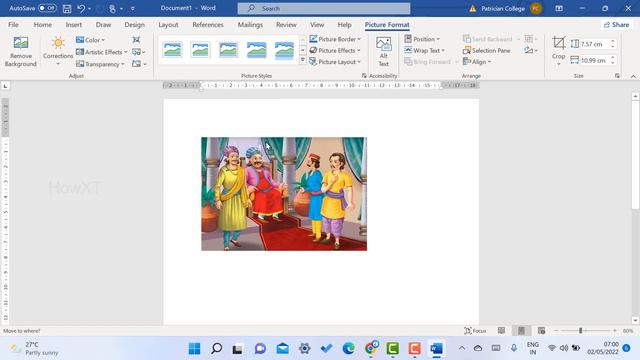Screen dimensions: 640x360
Task: Open Size dialog launcher
Action: pyautogui.click(x=617, y=76)
